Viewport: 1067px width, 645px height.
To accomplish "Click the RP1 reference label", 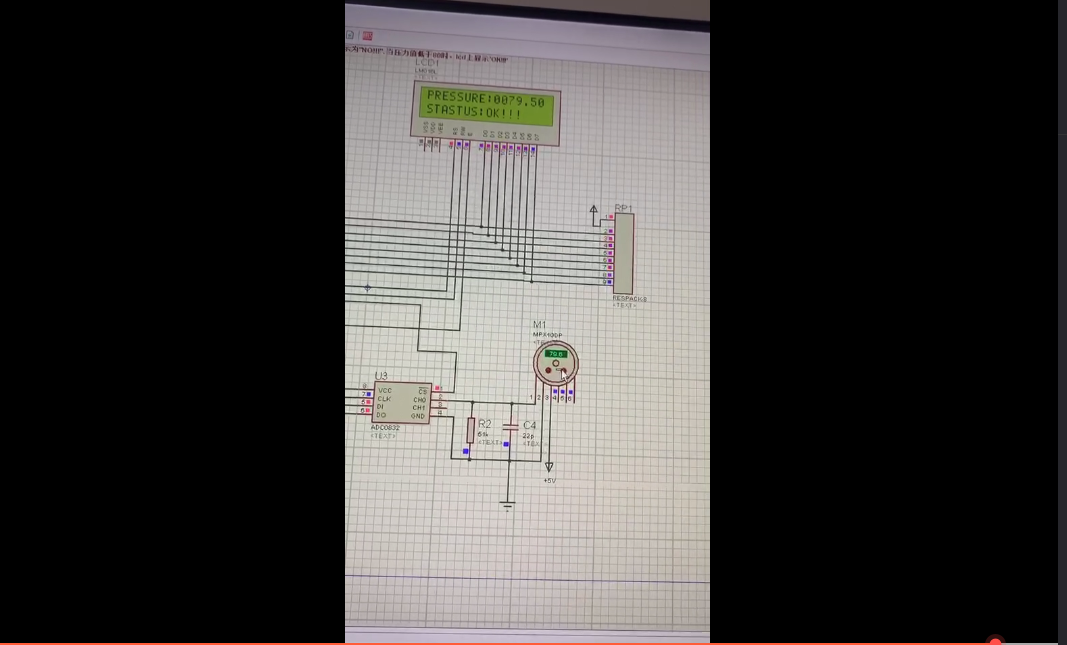I will pyautogui.click(x=623, y=208).
